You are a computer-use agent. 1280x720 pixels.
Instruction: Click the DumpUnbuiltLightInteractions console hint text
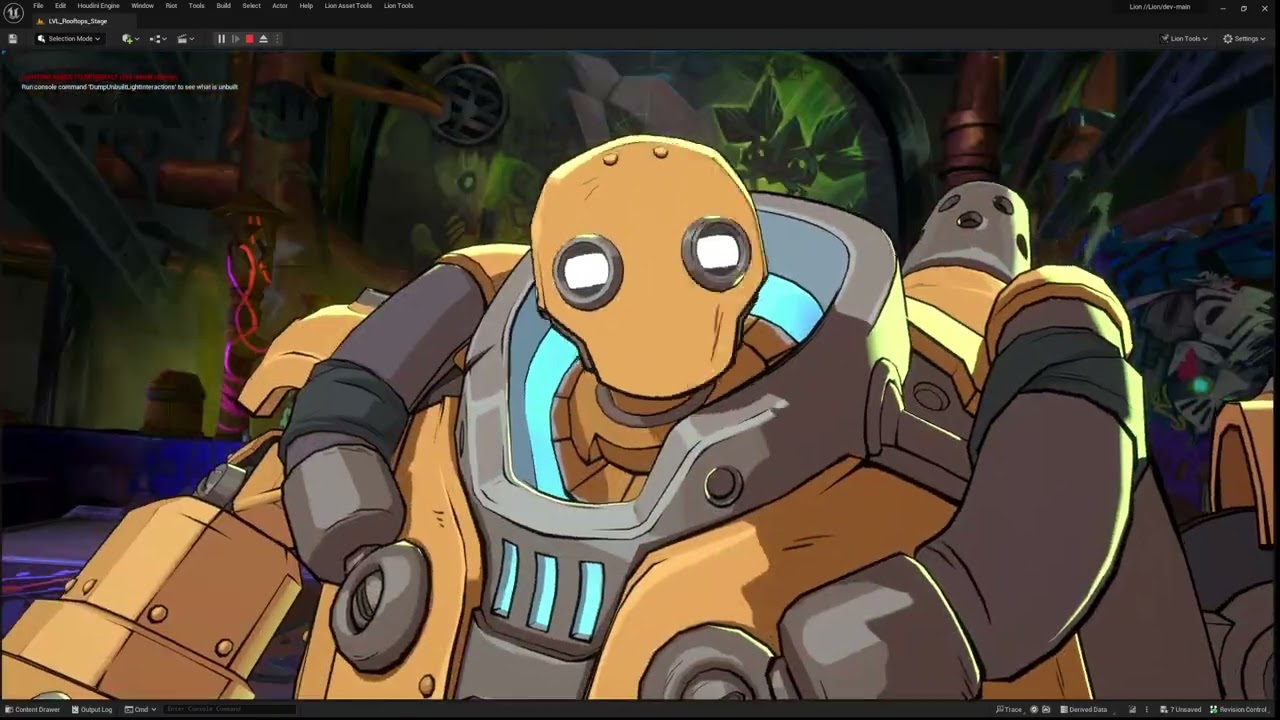(x=129, y=87)
